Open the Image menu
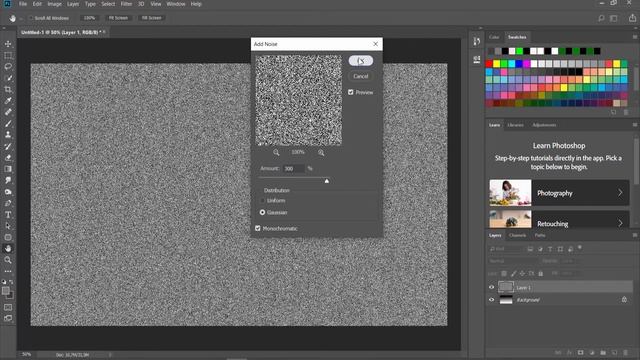 (x=54, y=4)
